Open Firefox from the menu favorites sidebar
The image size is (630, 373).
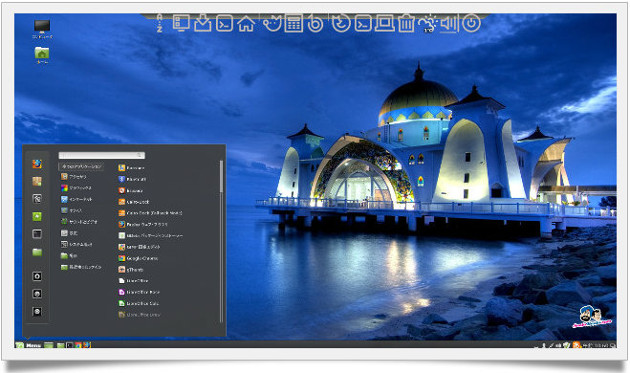click(37, 164)
